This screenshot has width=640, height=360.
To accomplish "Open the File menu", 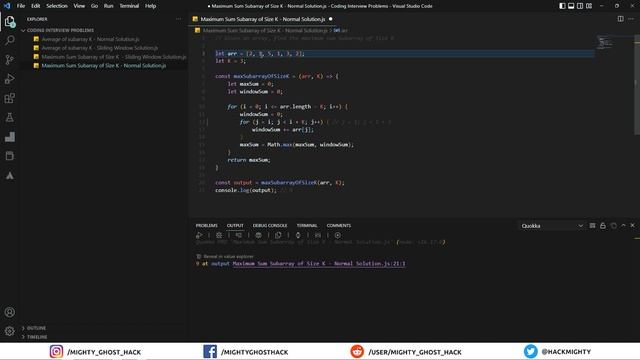I will coord(21,6).
